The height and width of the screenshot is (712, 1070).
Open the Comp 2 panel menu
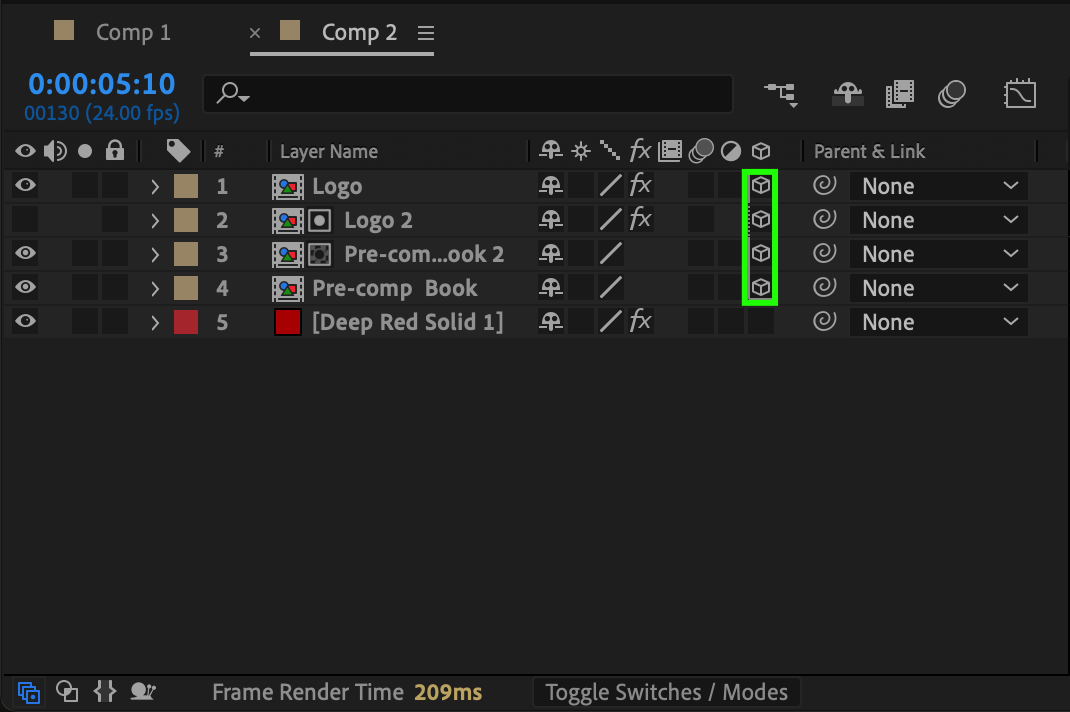426,33
